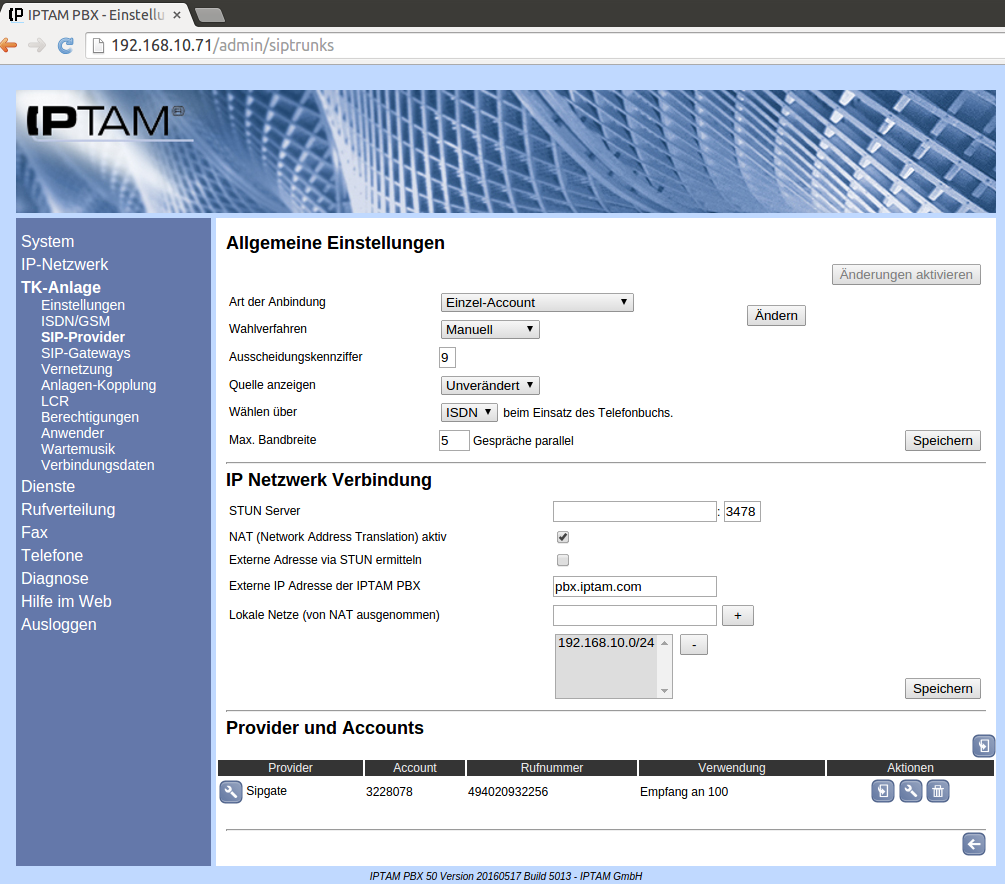Click Speichern under IP Netzwerk Verbindung
This screenshot has width=1005, height=884.
coord(942,689)
